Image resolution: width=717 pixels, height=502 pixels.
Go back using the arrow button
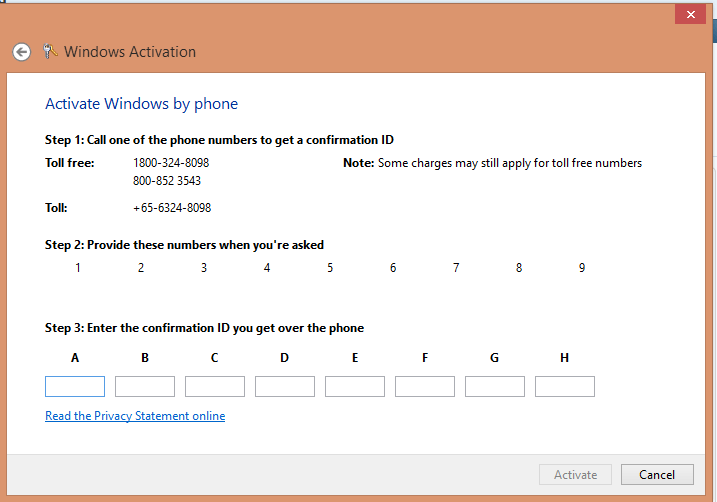tap(21, 52)
